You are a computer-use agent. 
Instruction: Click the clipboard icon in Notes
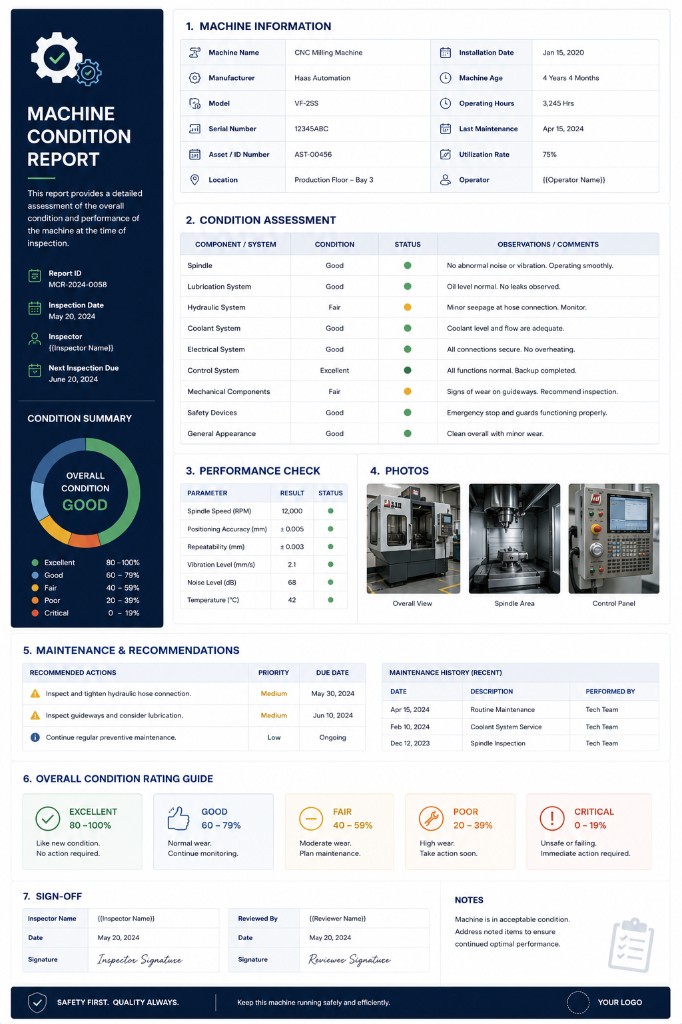[631, 946]
